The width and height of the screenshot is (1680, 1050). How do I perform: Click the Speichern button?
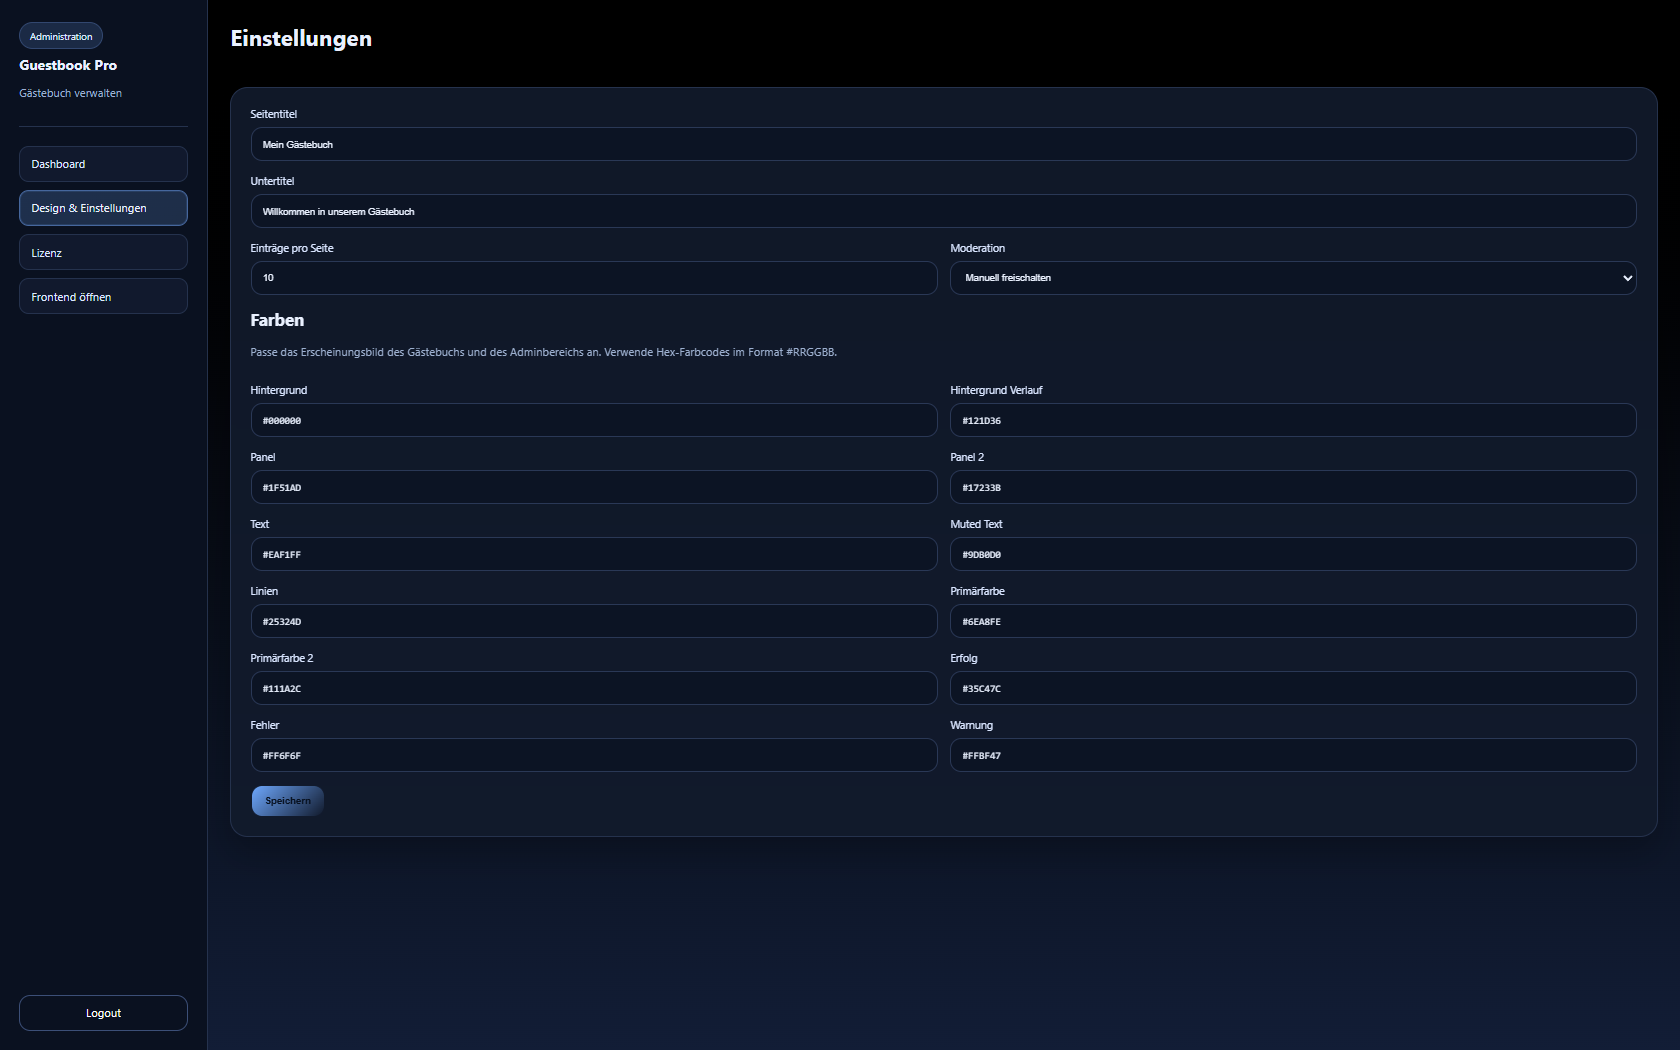coord(287,801)
